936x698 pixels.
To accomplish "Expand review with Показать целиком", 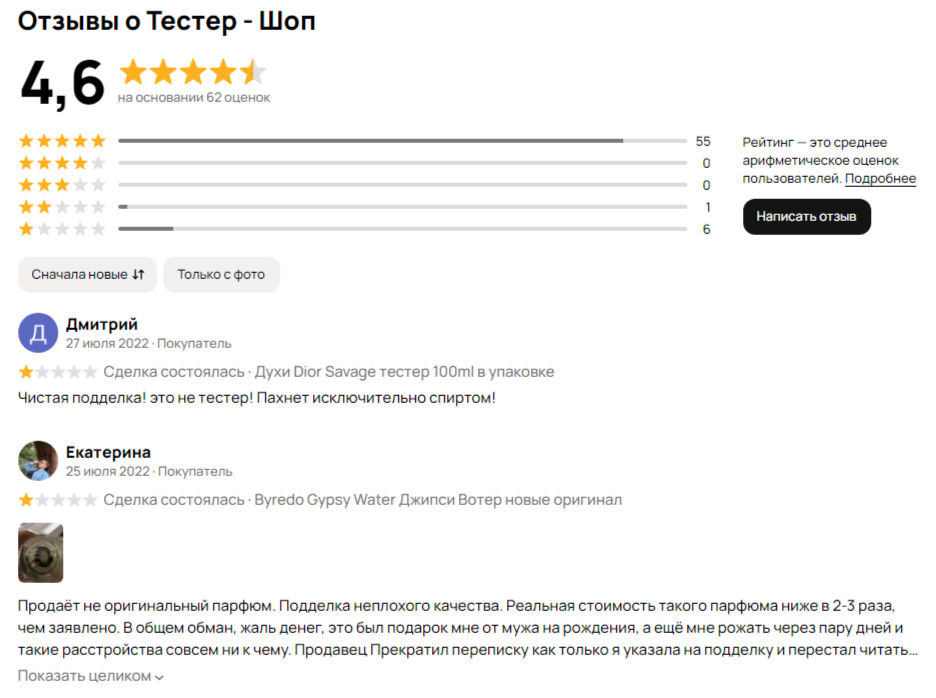I will point(84,676).
